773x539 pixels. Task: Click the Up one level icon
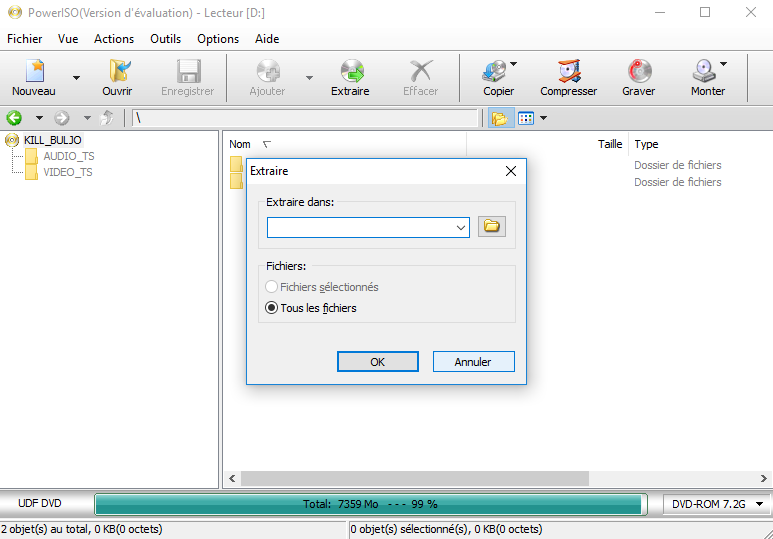coord(107,118)
